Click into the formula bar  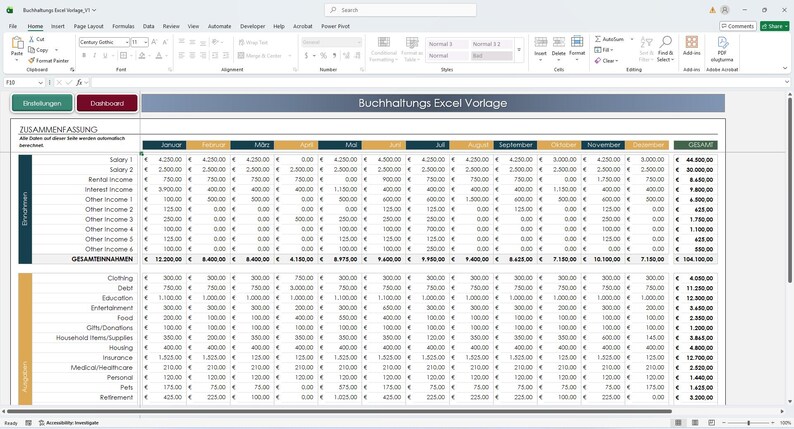pos(437,82)
